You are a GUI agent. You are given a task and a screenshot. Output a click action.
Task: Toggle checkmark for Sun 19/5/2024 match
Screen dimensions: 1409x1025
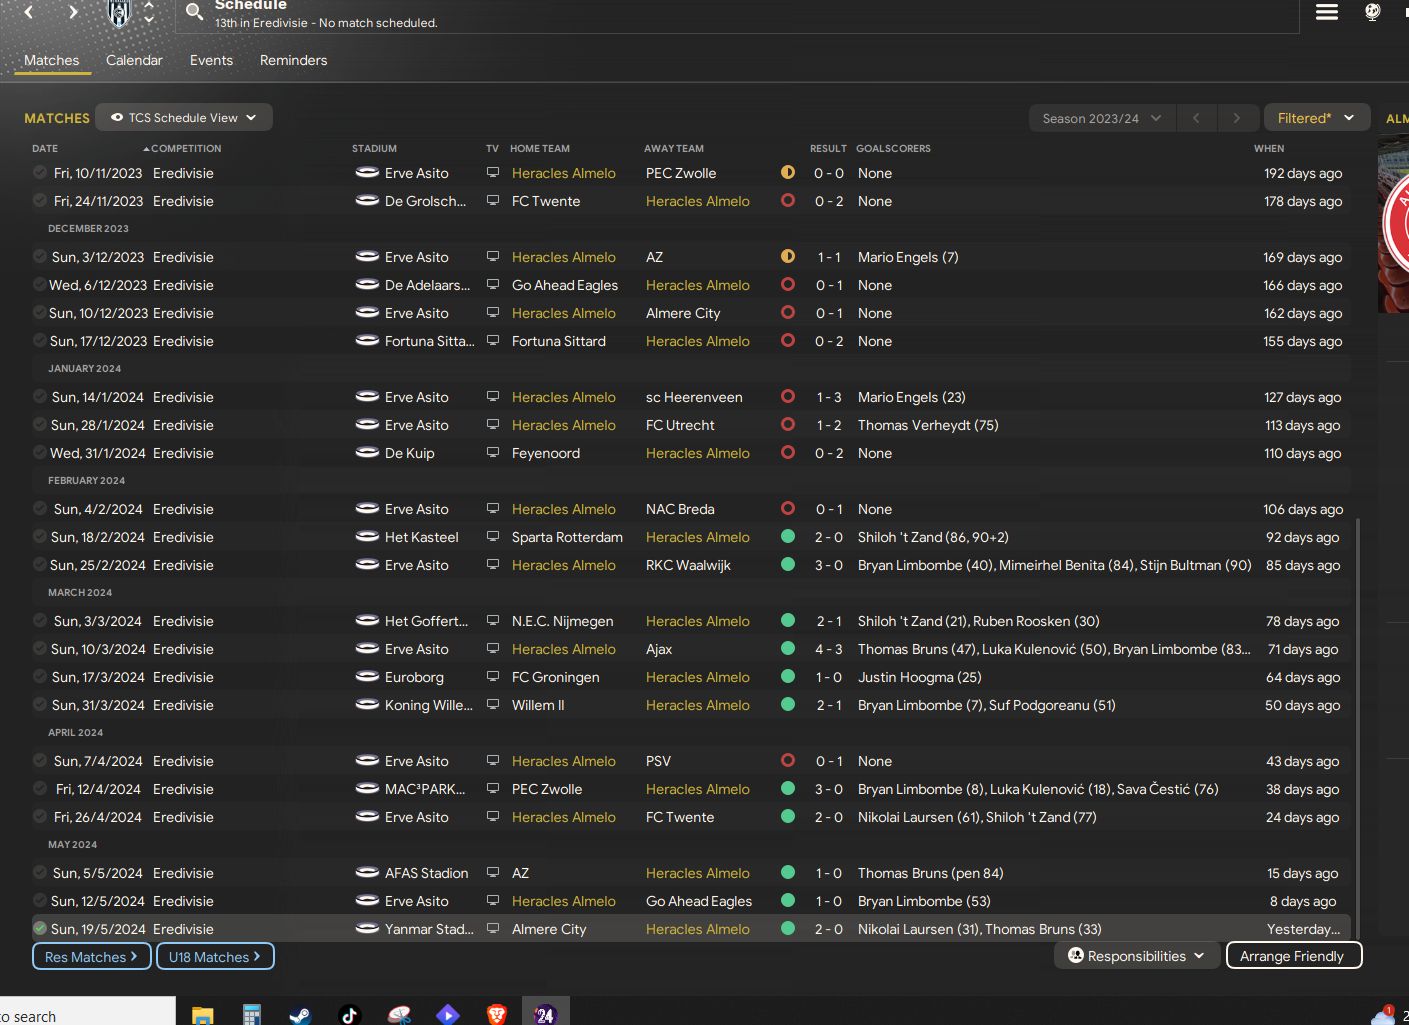pyautogui.click(x=40, y=928)
